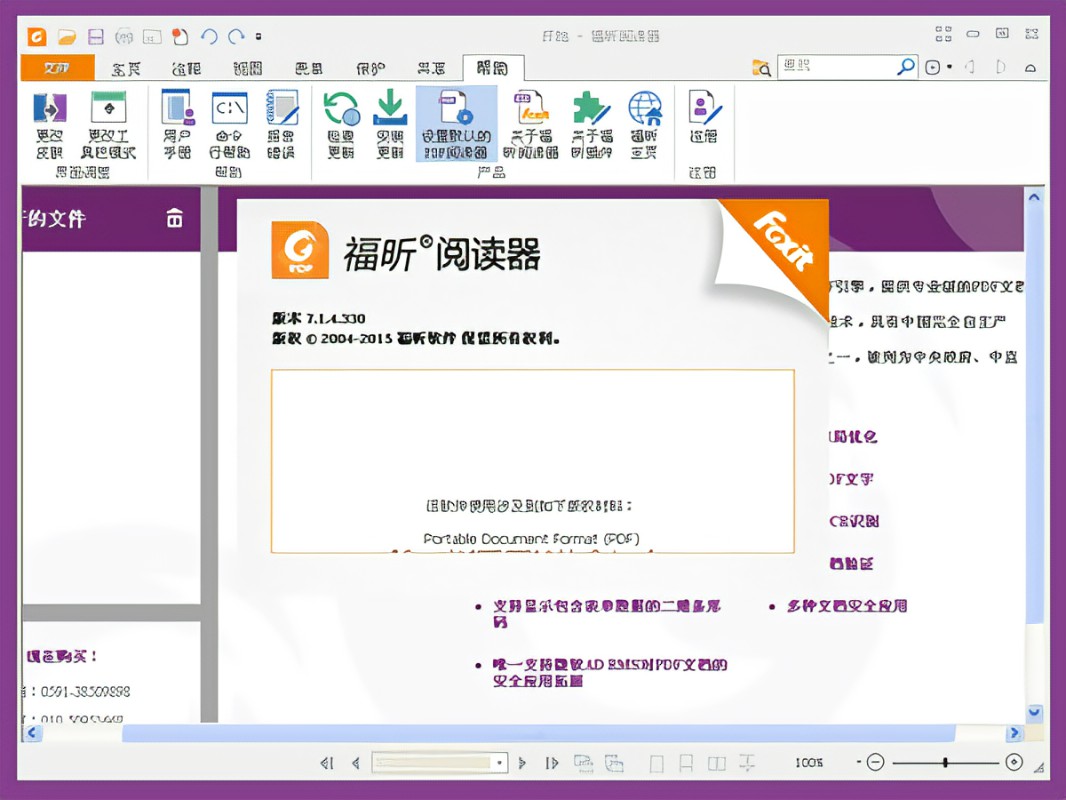Image resolution: width=1066 pixels, height=800 pixels.
Task: Click the next view icon in status bar
Action: (x=614, y=763)
